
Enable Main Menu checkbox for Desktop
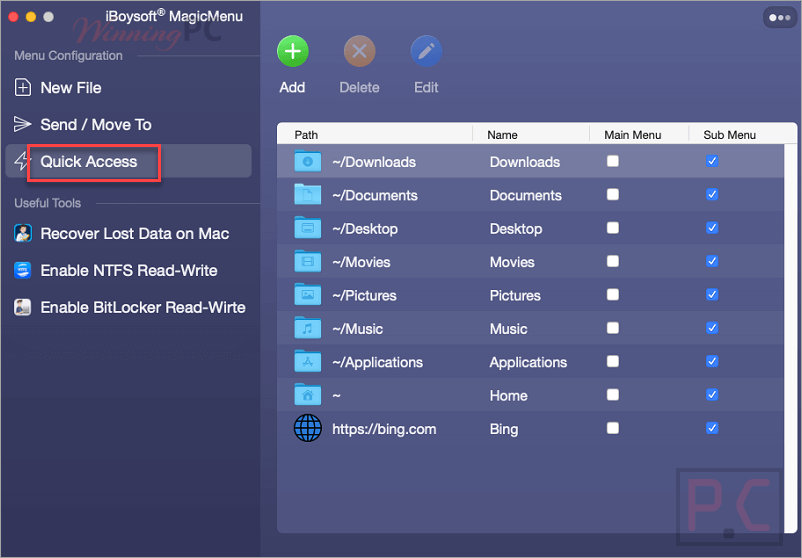tap(613, 228)
